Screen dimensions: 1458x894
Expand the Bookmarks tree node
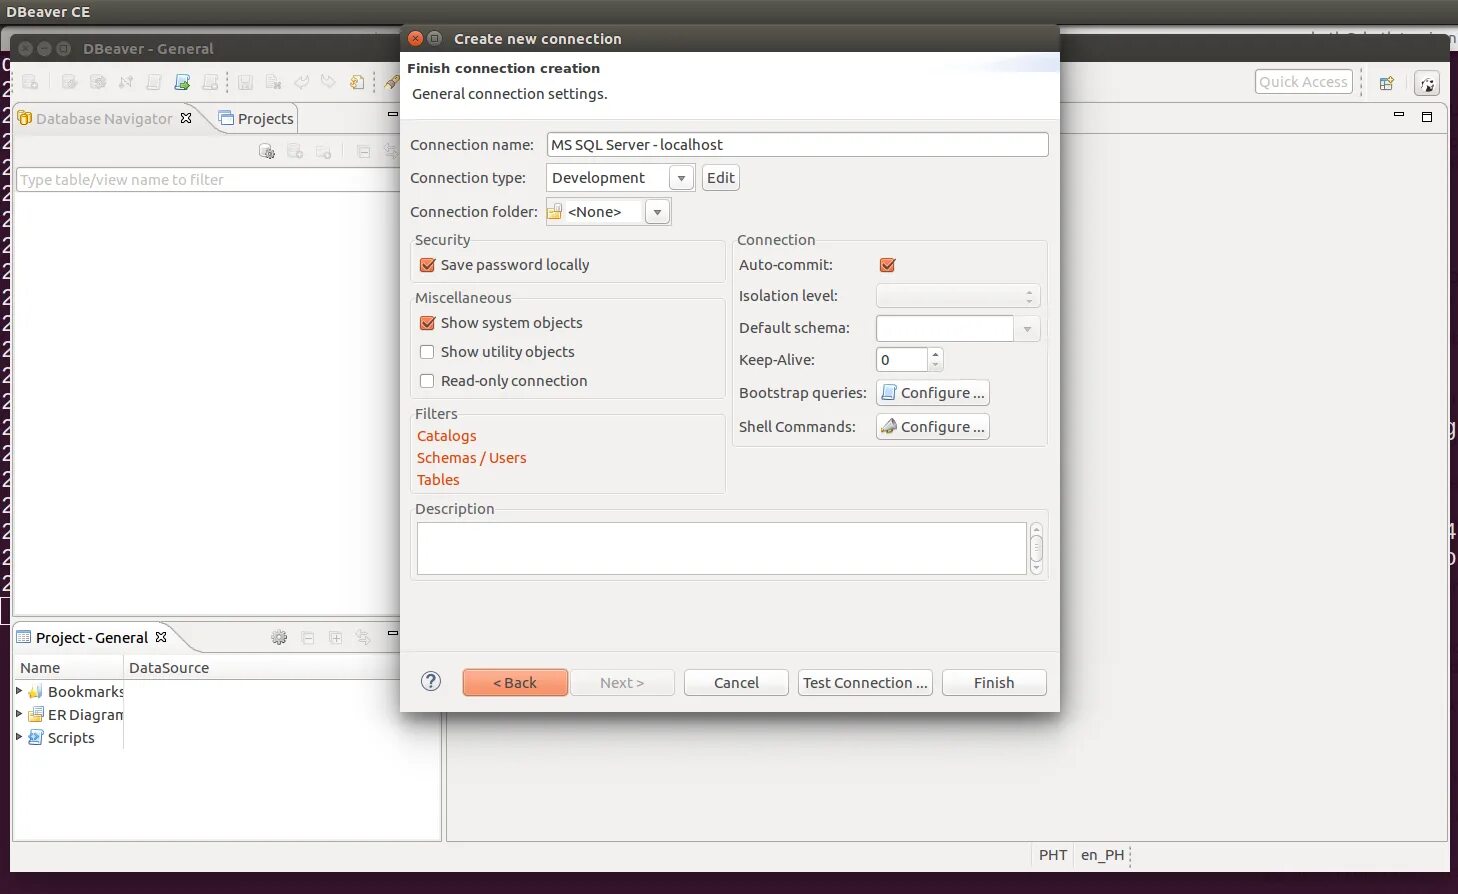pyautogui.click(x=19, y=691)
